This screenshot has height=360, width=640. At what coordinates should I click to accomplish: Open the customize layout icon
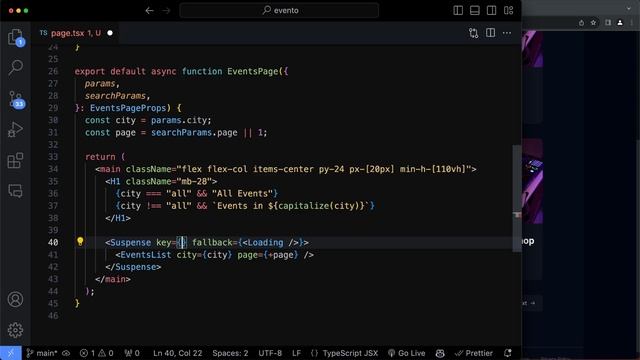pos(509,11)
